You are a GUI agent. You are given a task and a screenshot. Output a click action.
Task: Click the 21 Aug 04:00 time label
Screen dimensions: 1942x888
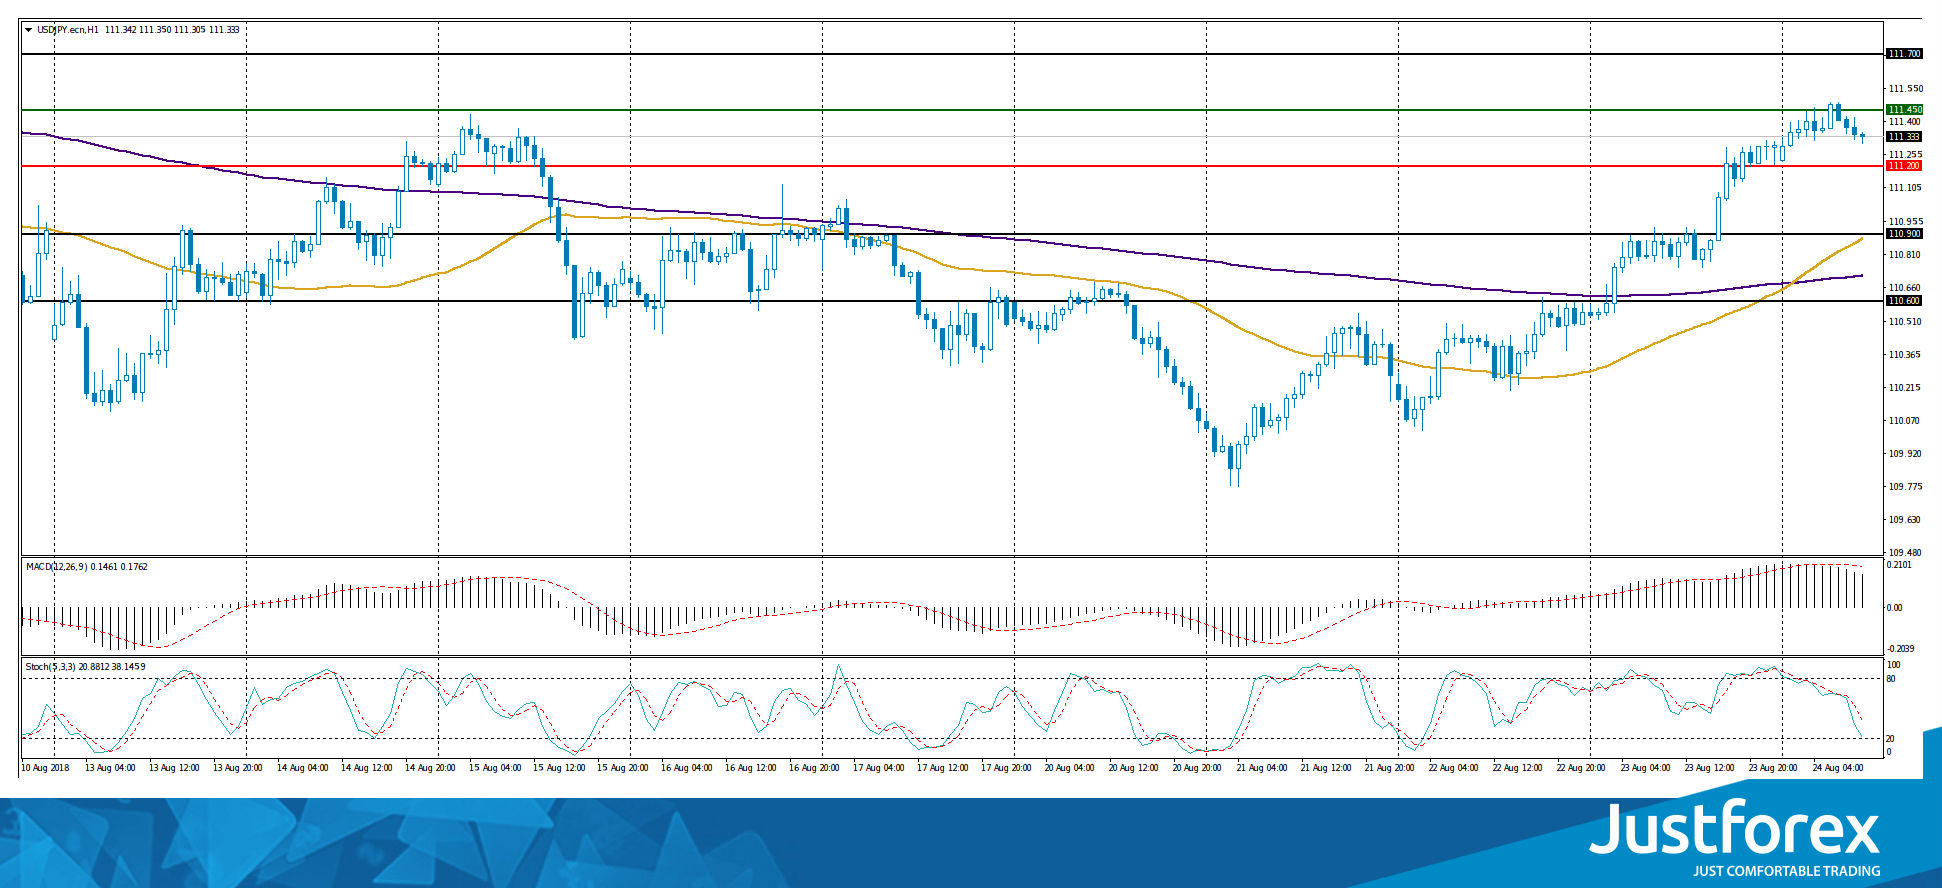pyautogui.click(x=1262, y=768)
